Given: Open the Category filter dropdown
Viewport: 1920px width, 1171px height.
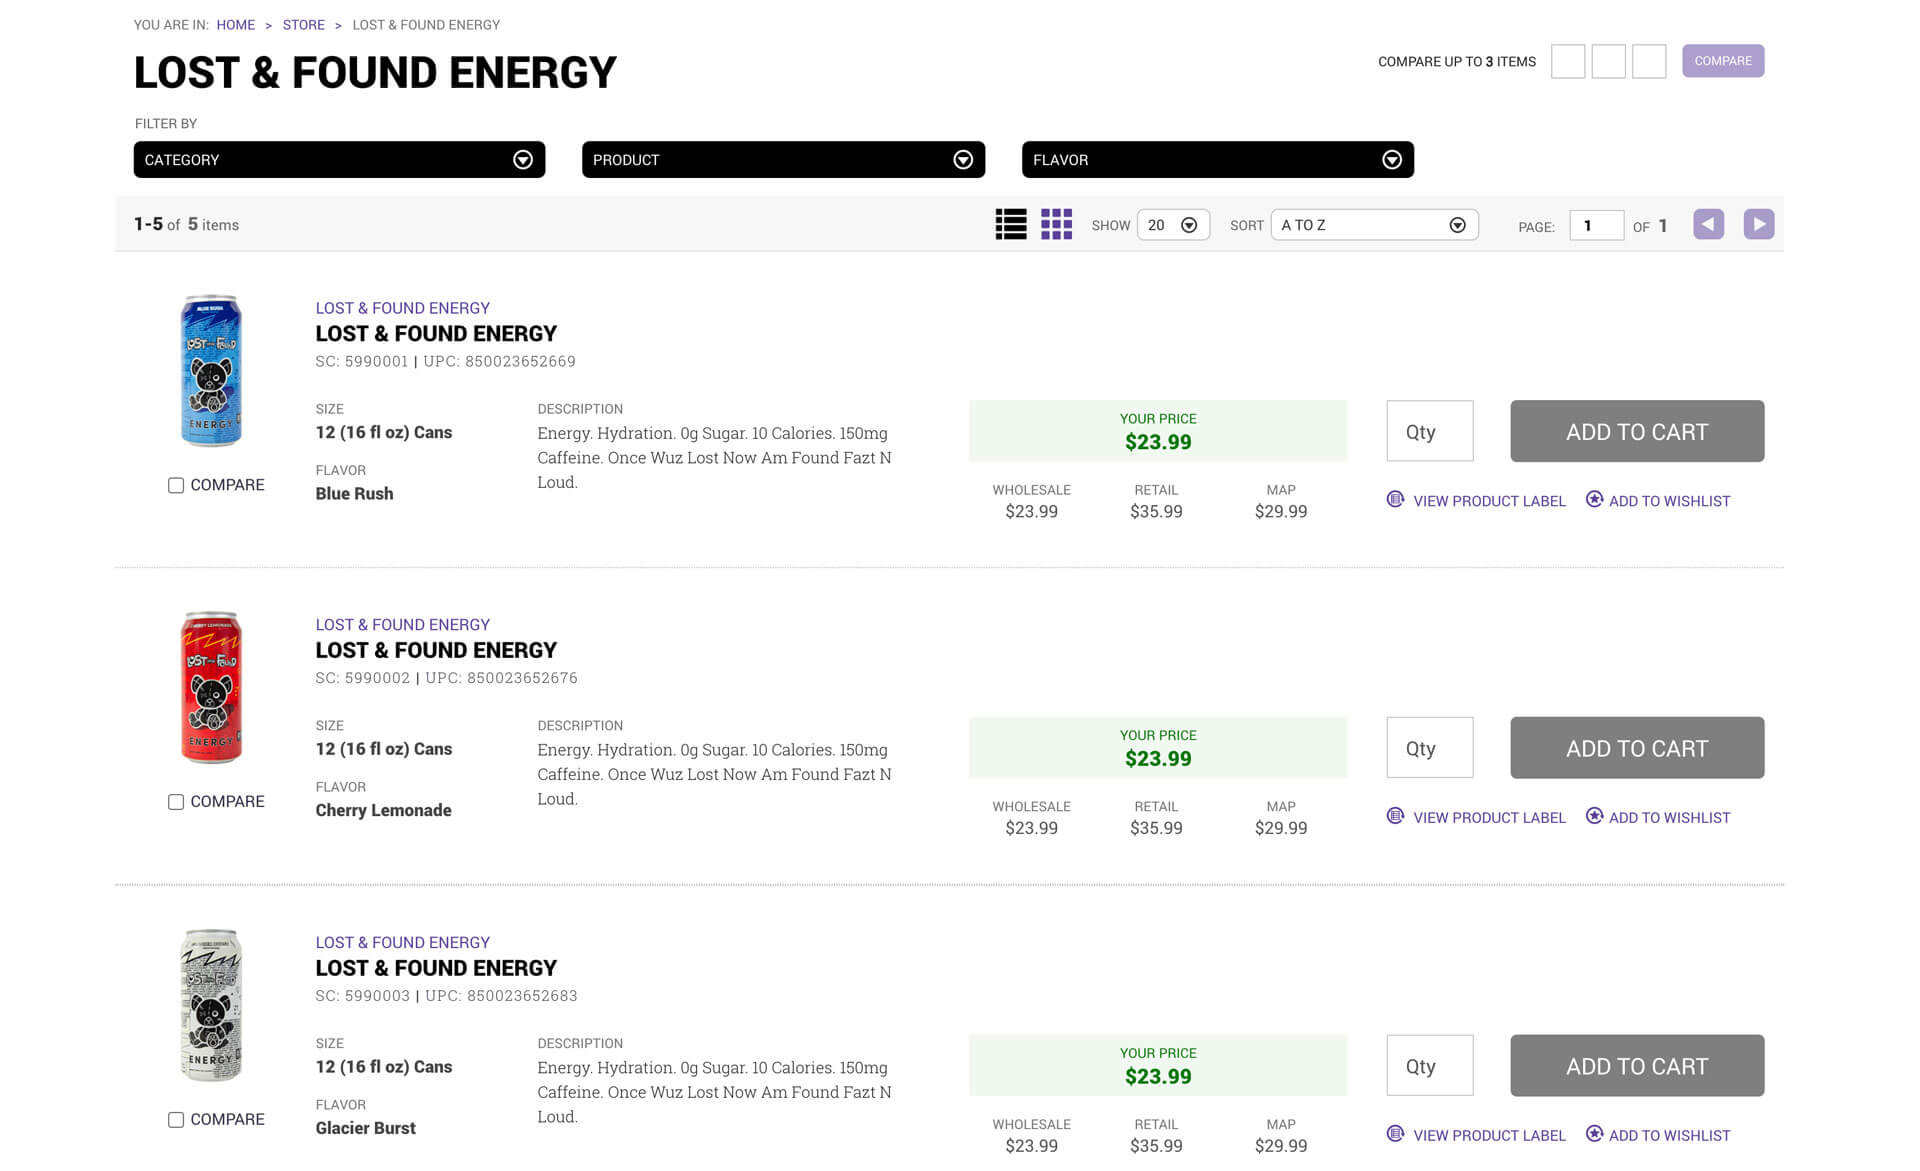Looking at the screenshot, I should pos(339,159).
